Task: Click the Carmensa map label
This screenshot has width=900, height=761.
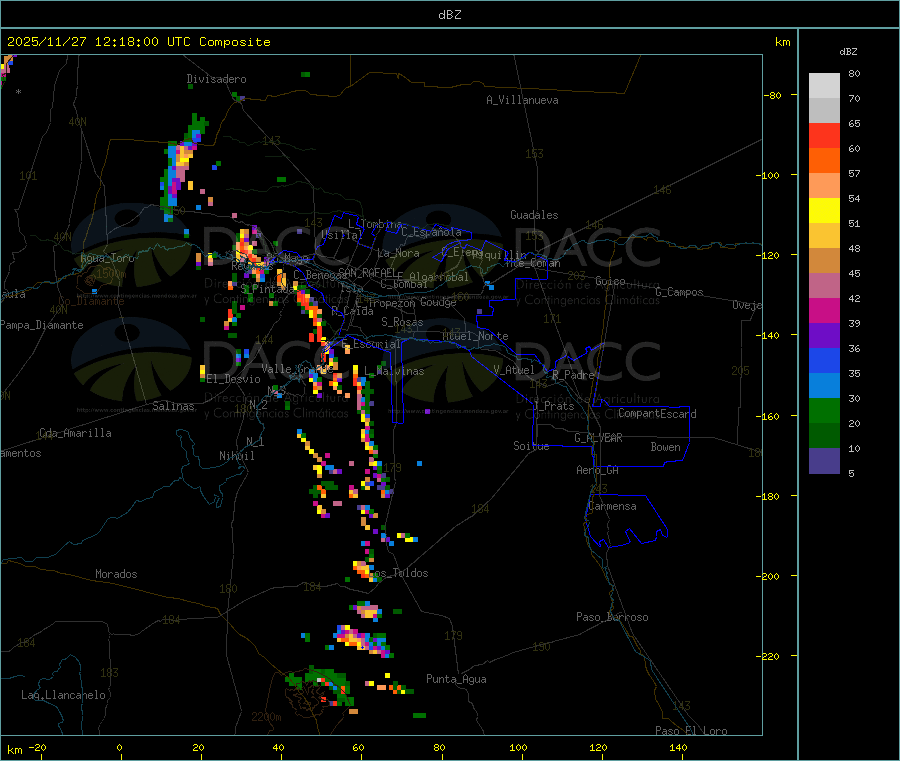Action: pos(612,506)
